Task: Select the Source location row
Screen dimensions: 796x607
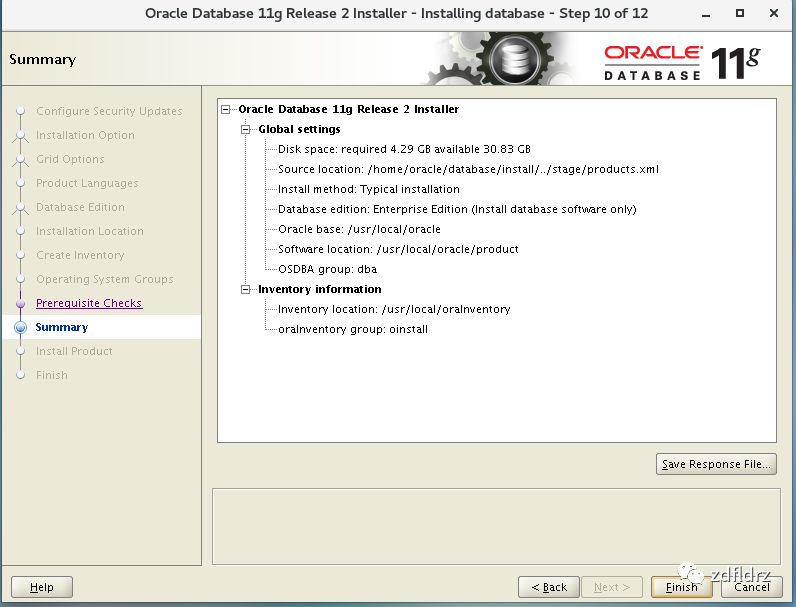Action: click(468, 169)
